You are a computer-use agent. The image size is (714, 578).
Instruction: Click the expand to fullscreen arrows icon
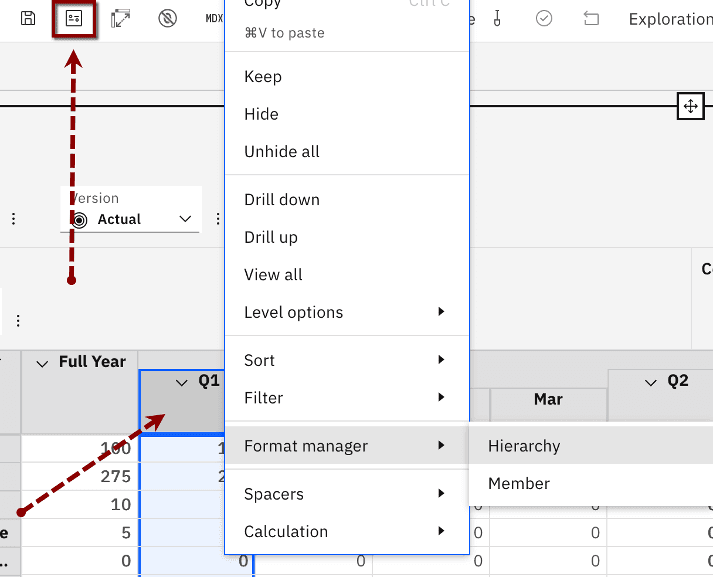(120, 18)
